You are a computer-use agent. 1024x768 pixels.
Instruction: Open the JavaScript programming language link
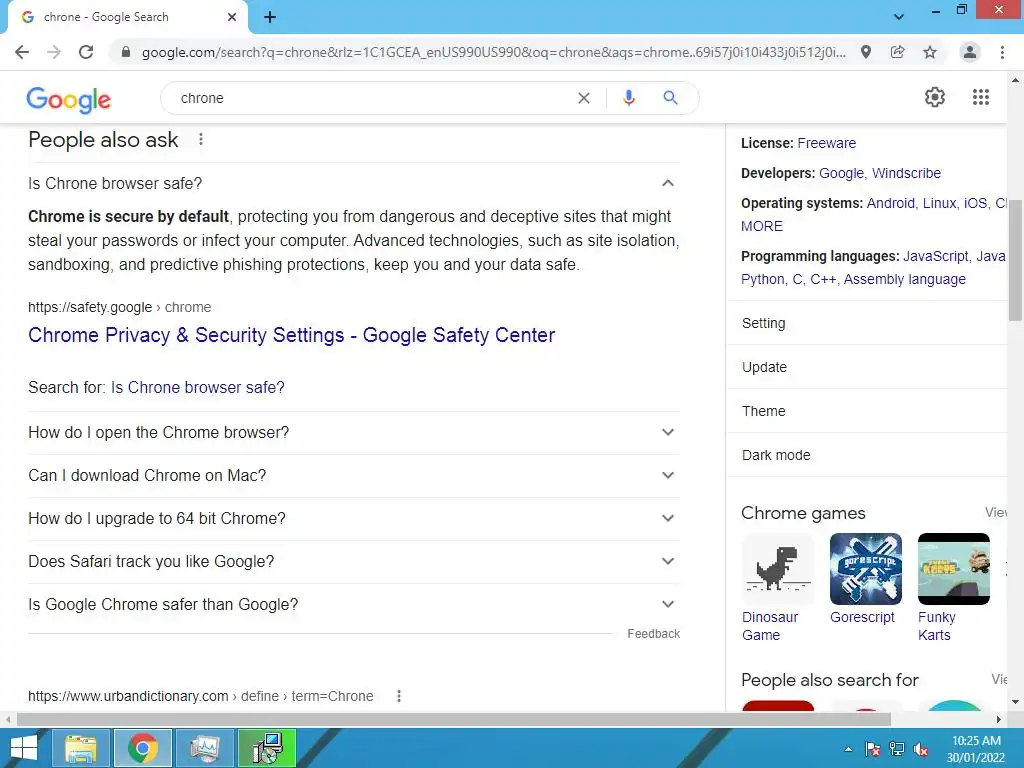tap(936, 256)
